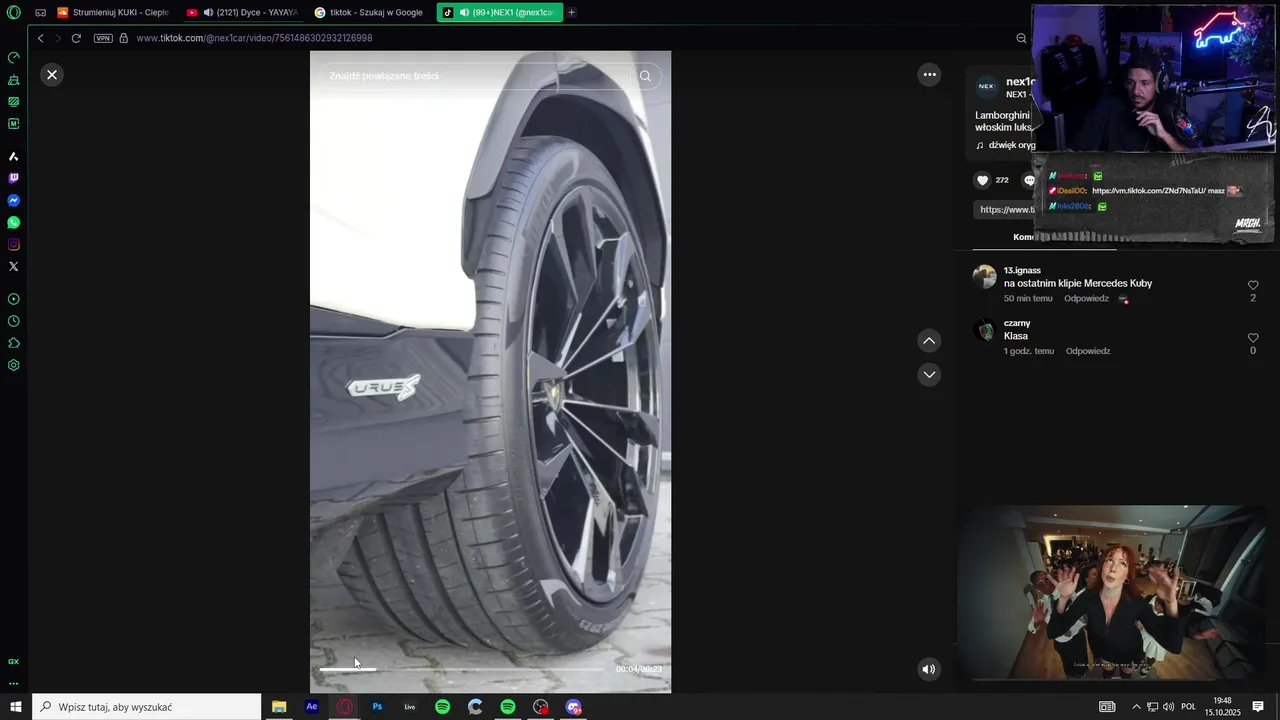Click the workspaces icon left of tabs
1280x720 pixels.
[40, 13]
